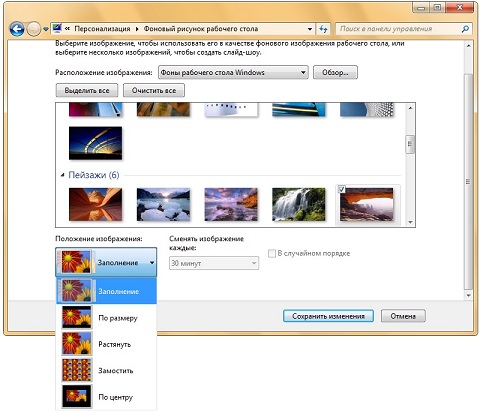
Task: Click the main window scrollbar down arrow
Action: (x=469, y=295)
